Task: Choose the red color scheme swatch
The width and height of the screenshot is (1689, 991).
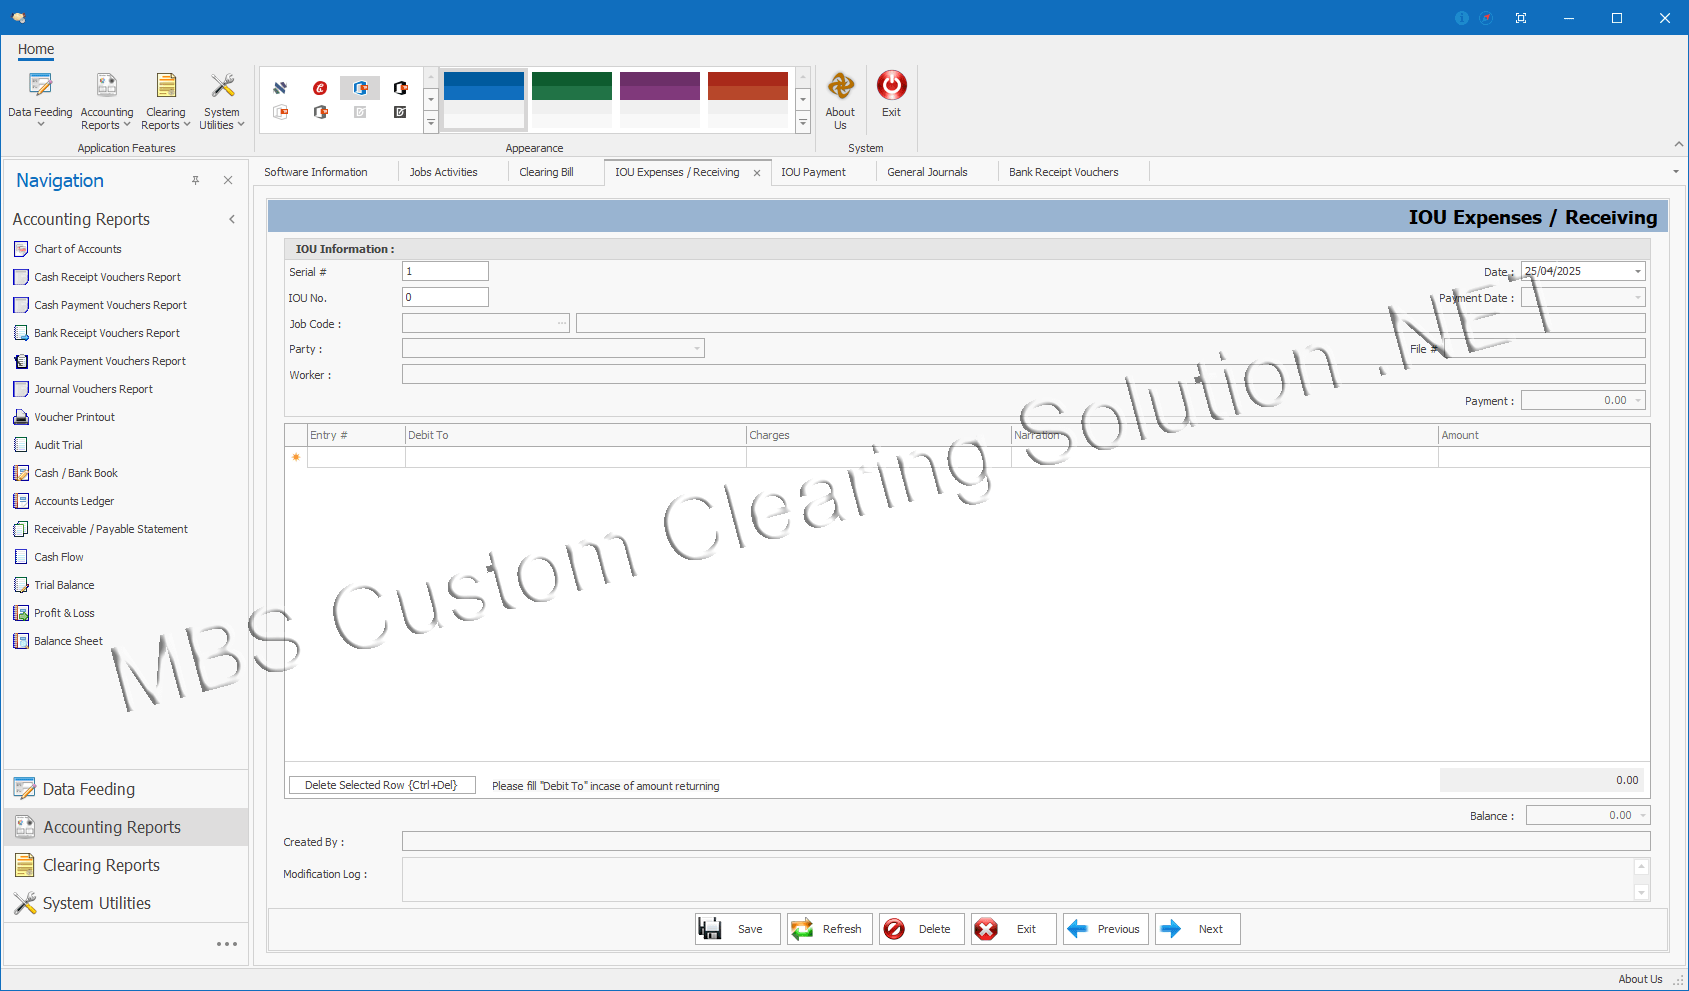Action: point(748,99)
